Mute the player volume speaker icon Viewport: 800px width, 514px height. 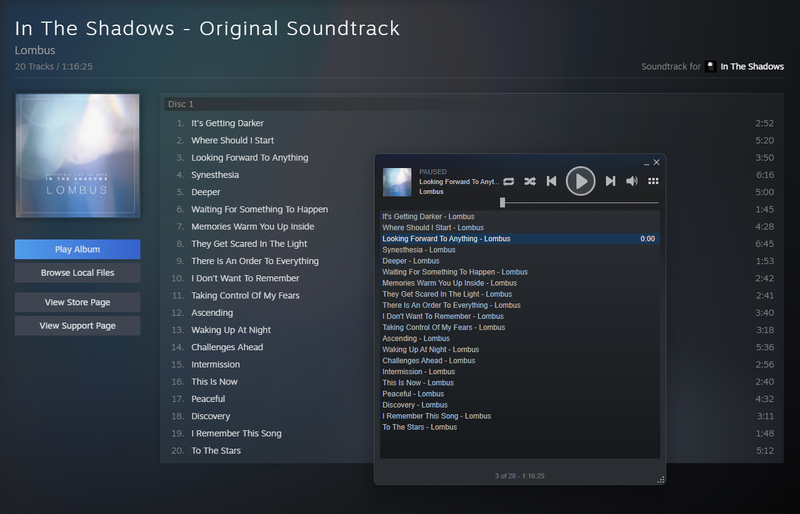click(x=632, y=181)
